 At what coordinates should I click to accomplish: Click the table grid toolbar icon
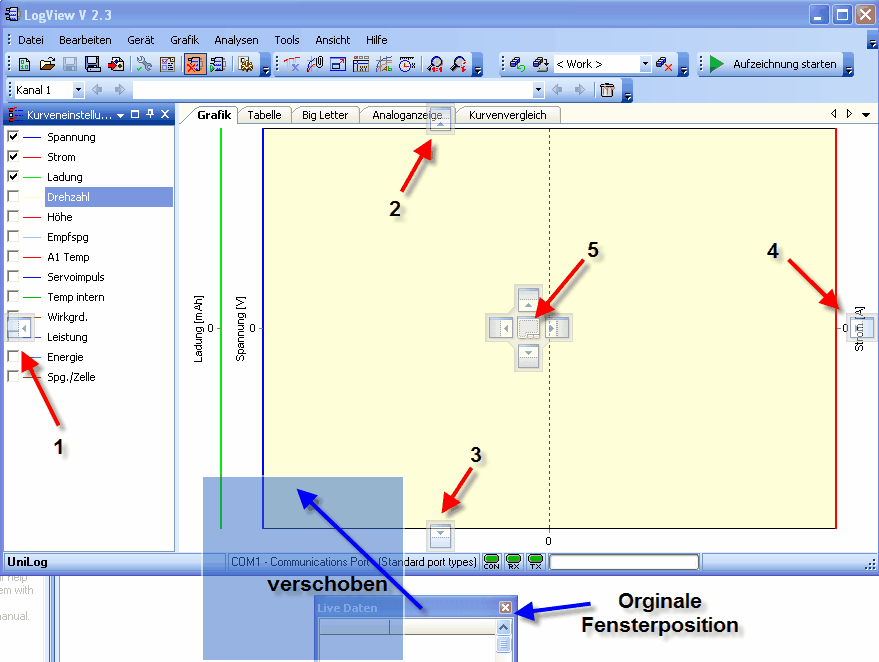click(361, 64)
